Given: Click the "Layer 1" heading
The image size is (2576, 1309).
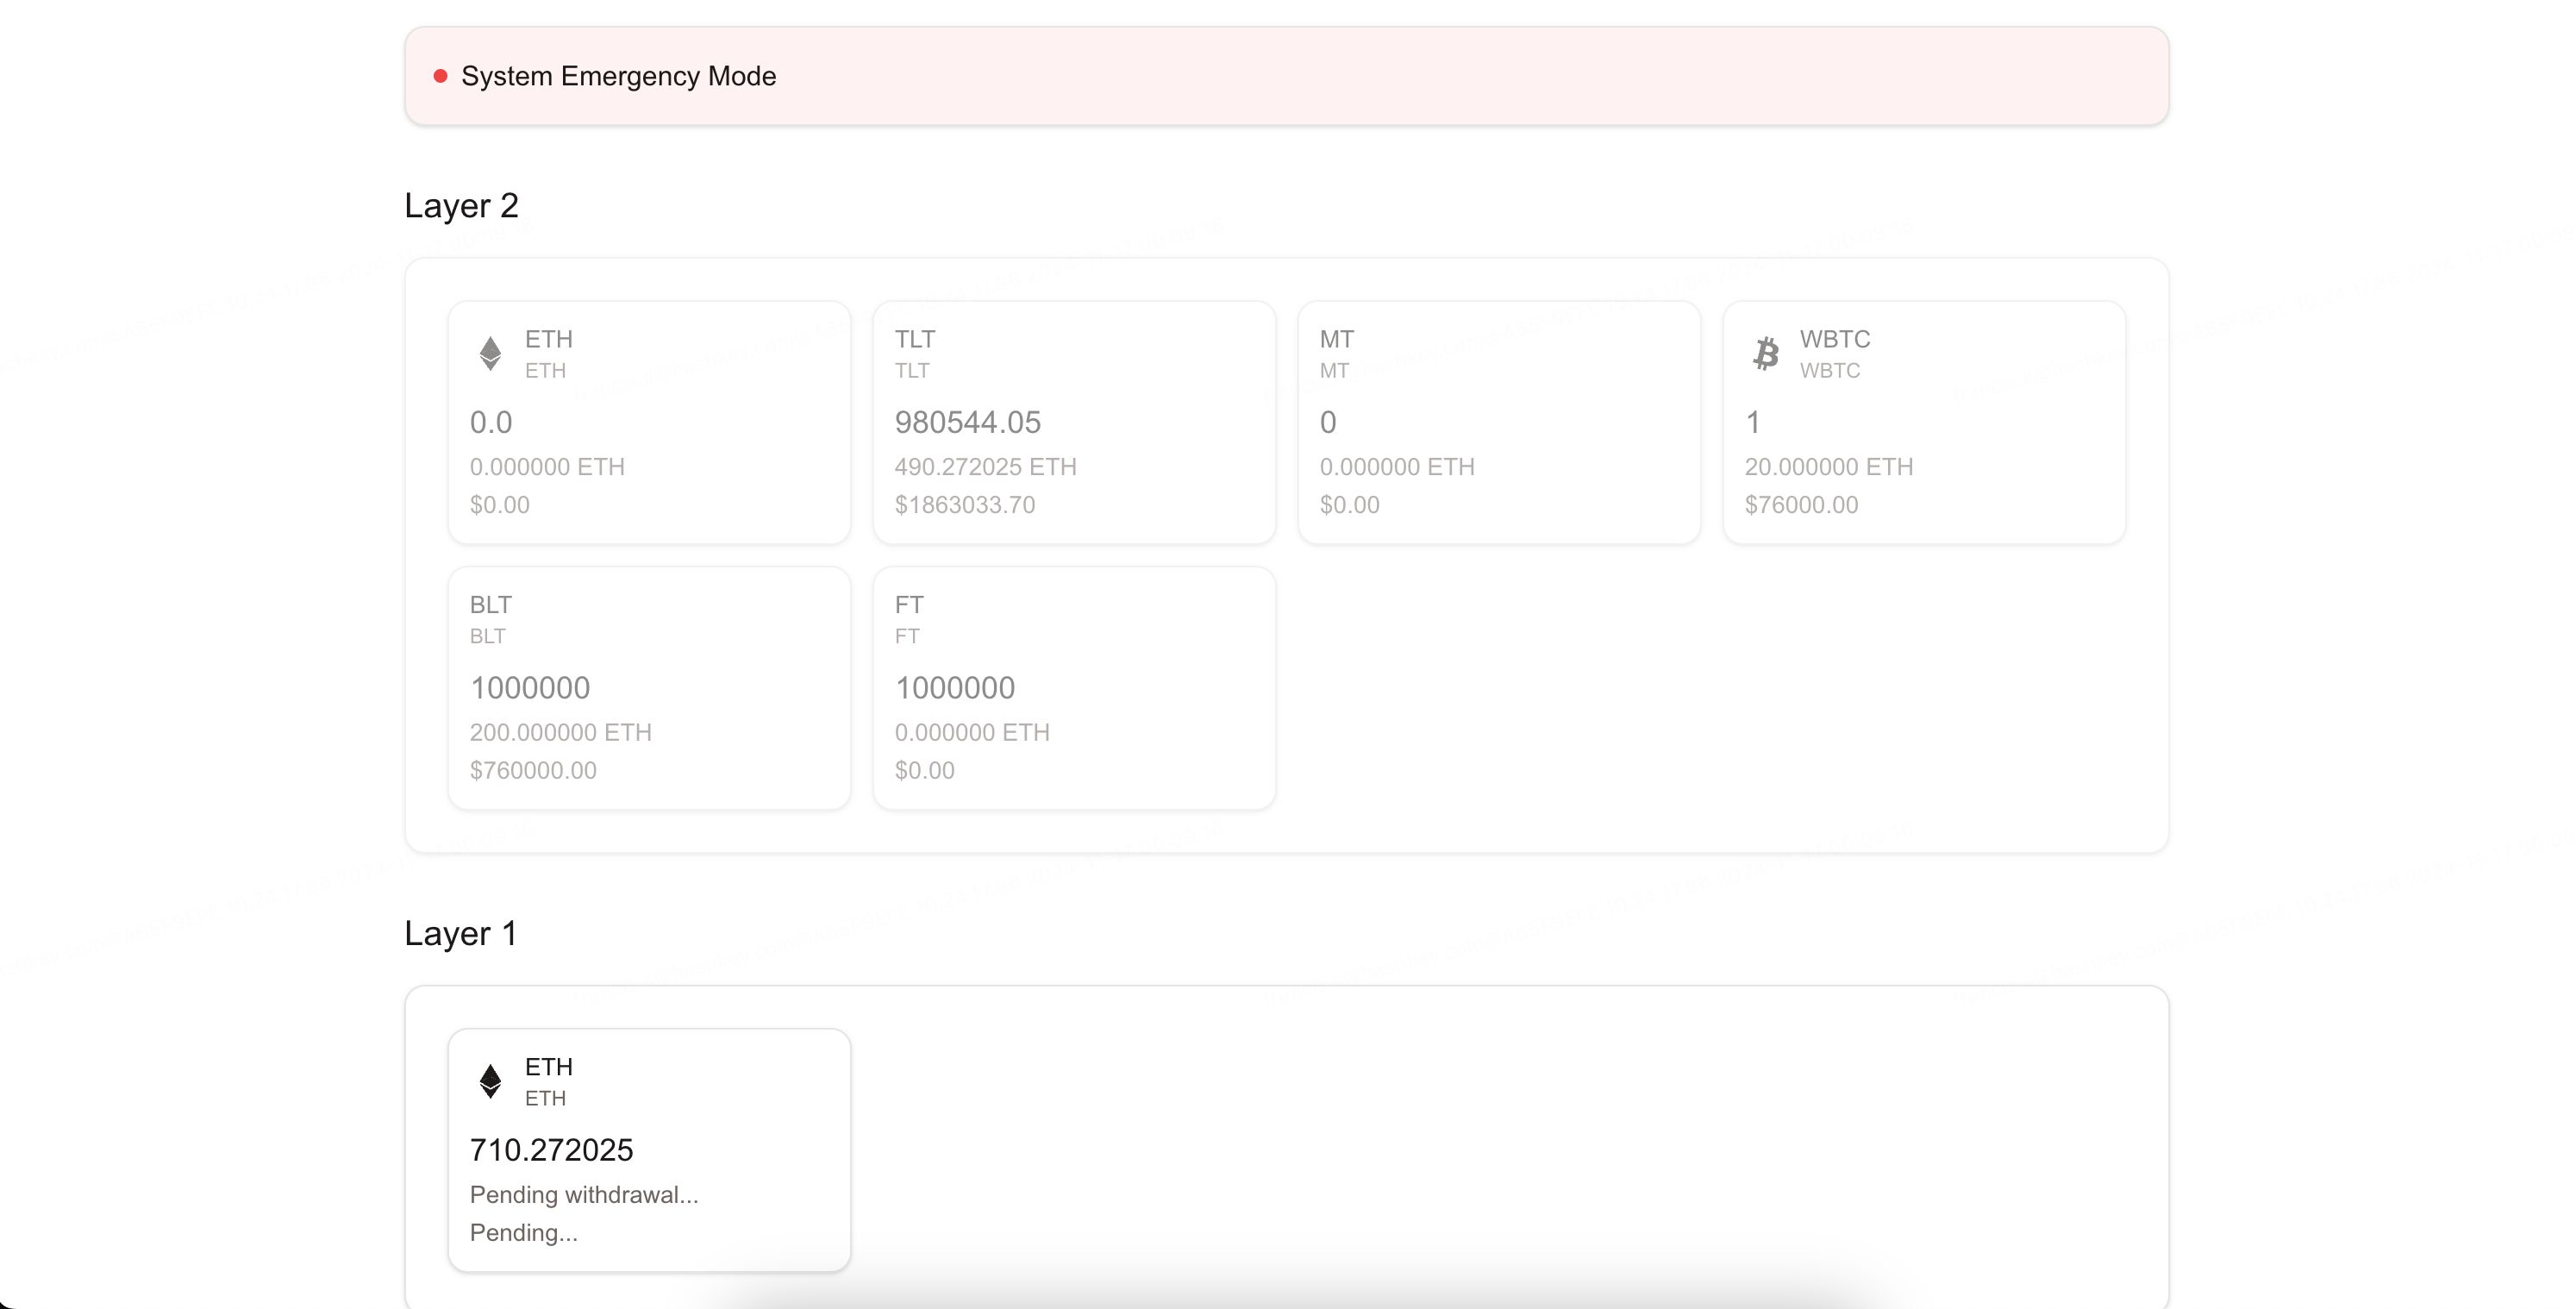Looking at the screenshot, I should (461, 933).
